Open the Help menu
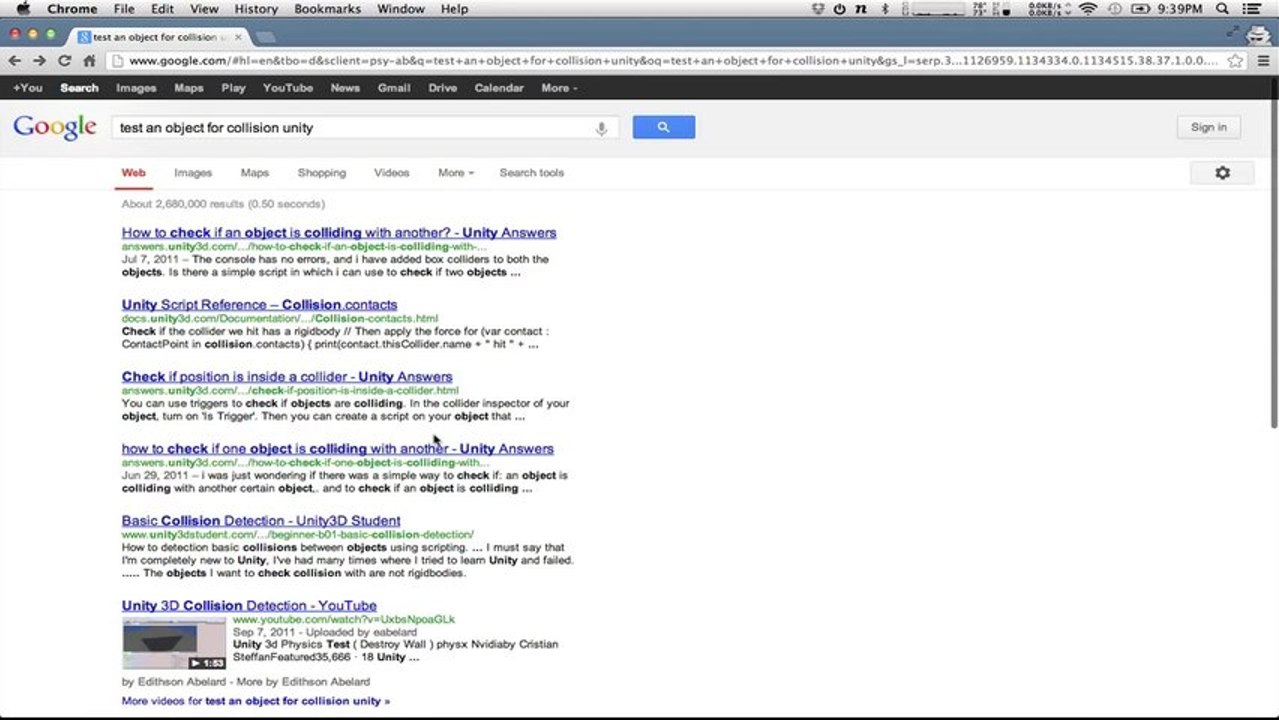1279x720 pixels. (454, 9)
